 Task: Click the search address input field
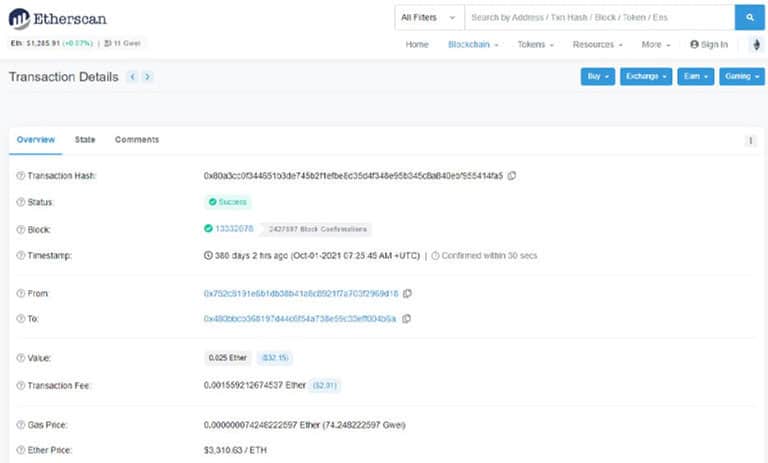point(600,18)
